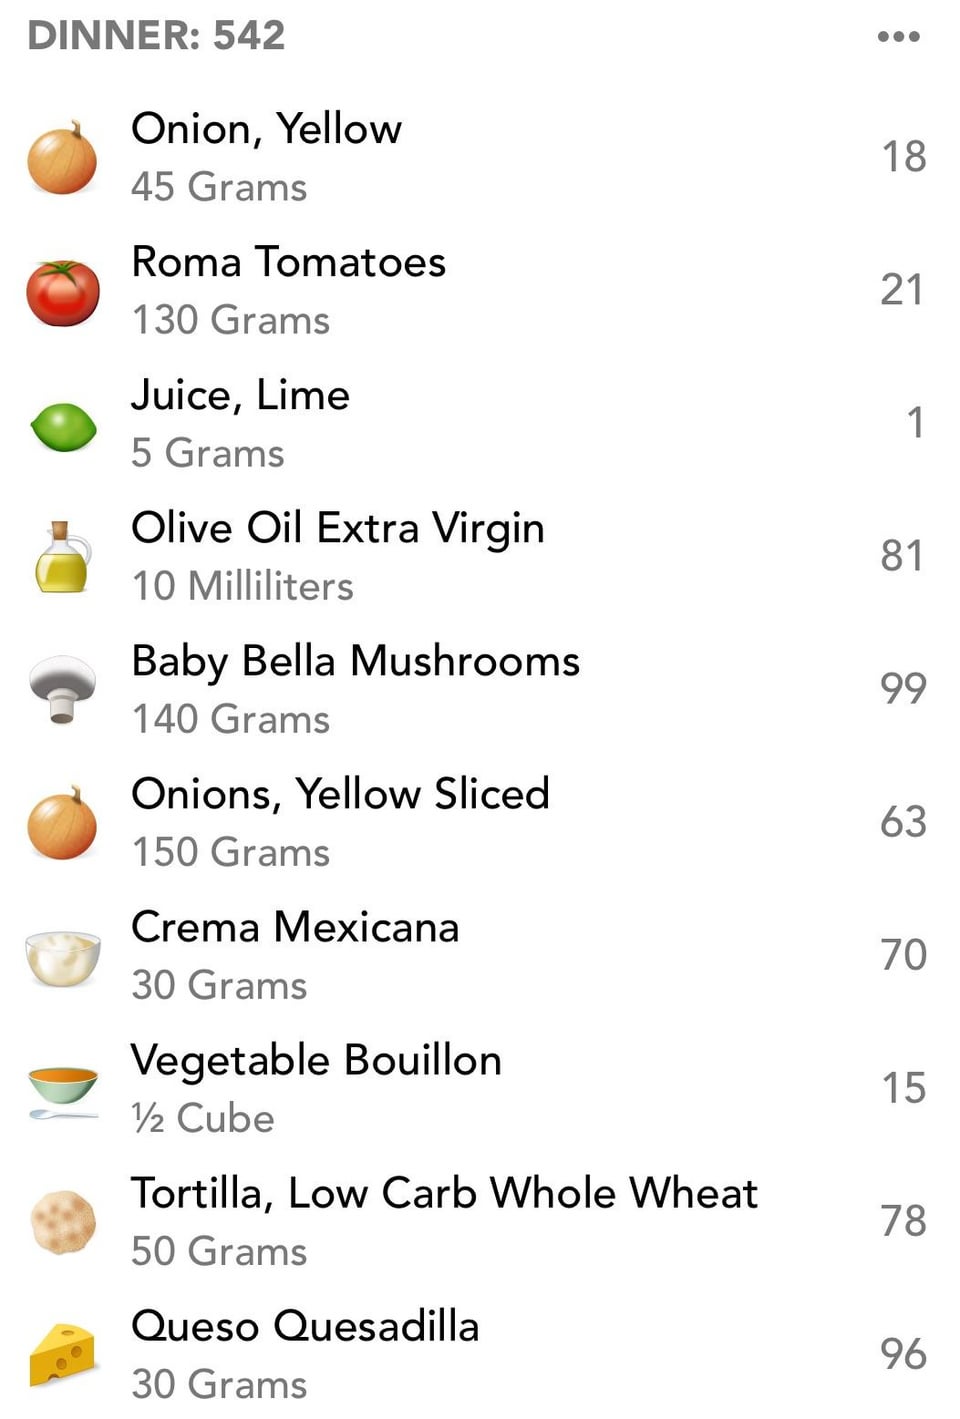Open the Tortilla, Low Carb Whole Wheat entry
Viewport: 960px width, 1419px height.
(480, 1222)
